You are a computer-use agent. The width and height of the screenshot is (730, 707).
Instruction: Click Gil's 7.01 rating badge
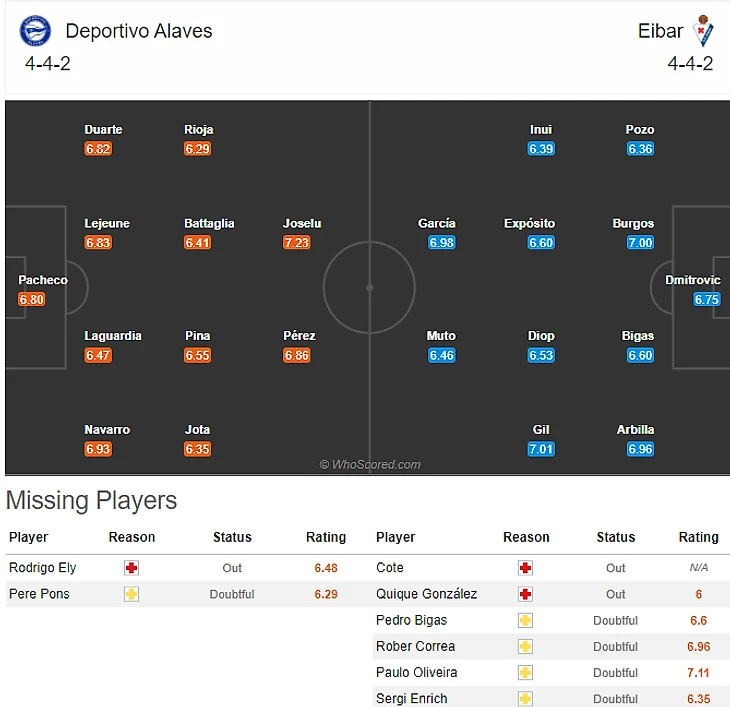tap(541, 449)
